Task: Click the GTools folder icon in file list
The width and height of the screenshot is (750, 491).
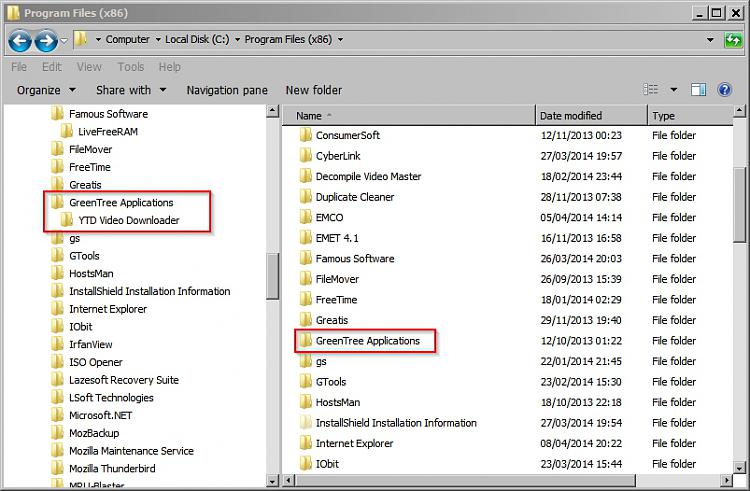Action: (305, 382)
